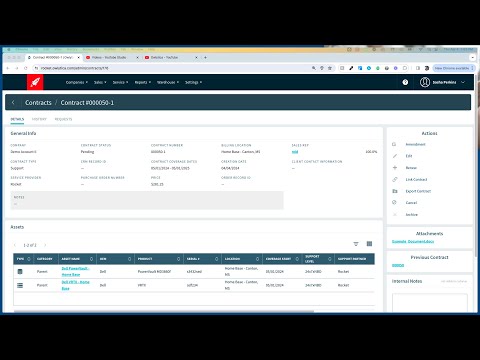This screenshot has width=480, height=360.
Task: Click the red rocket logo
Action: [35, 82]
